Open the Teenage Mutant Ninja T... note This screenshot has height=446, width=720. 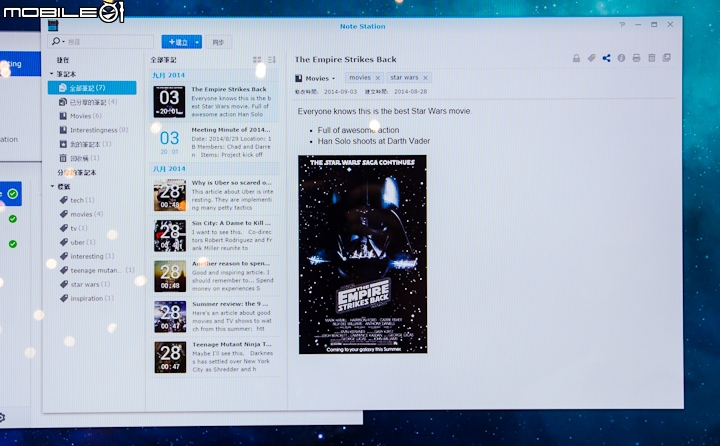coord(214,357)
